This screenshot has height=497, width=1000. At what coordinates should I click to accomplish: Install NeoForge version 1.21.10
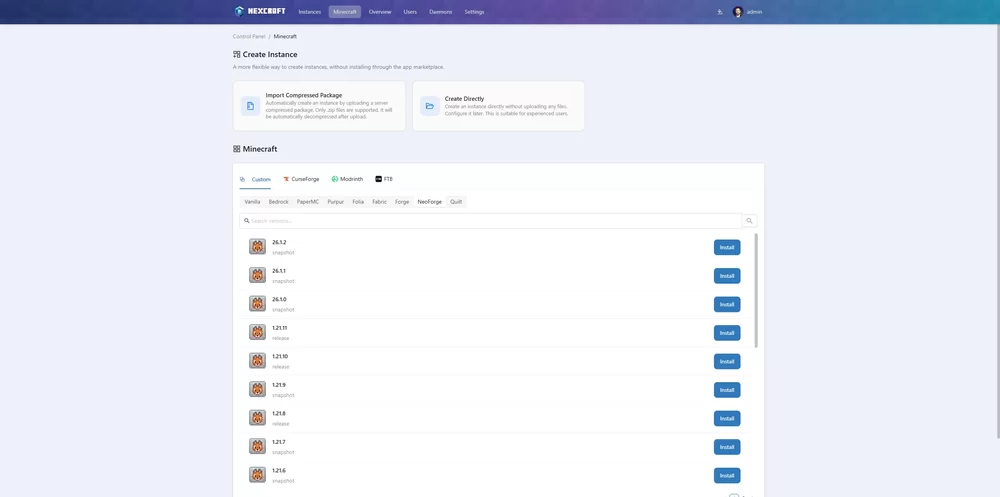tap(727, 361)
